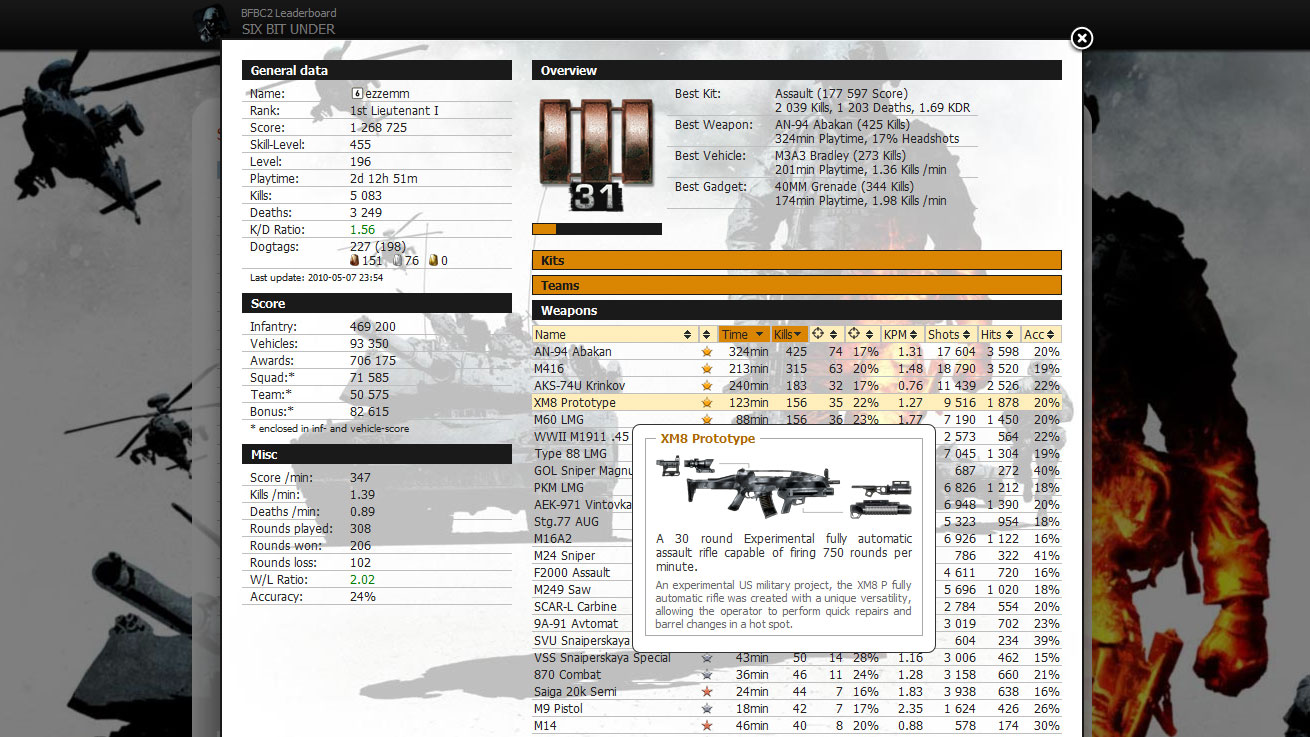Click the bronze star for M14
This screenshot has width=1310, height=737.
point(706,726)
